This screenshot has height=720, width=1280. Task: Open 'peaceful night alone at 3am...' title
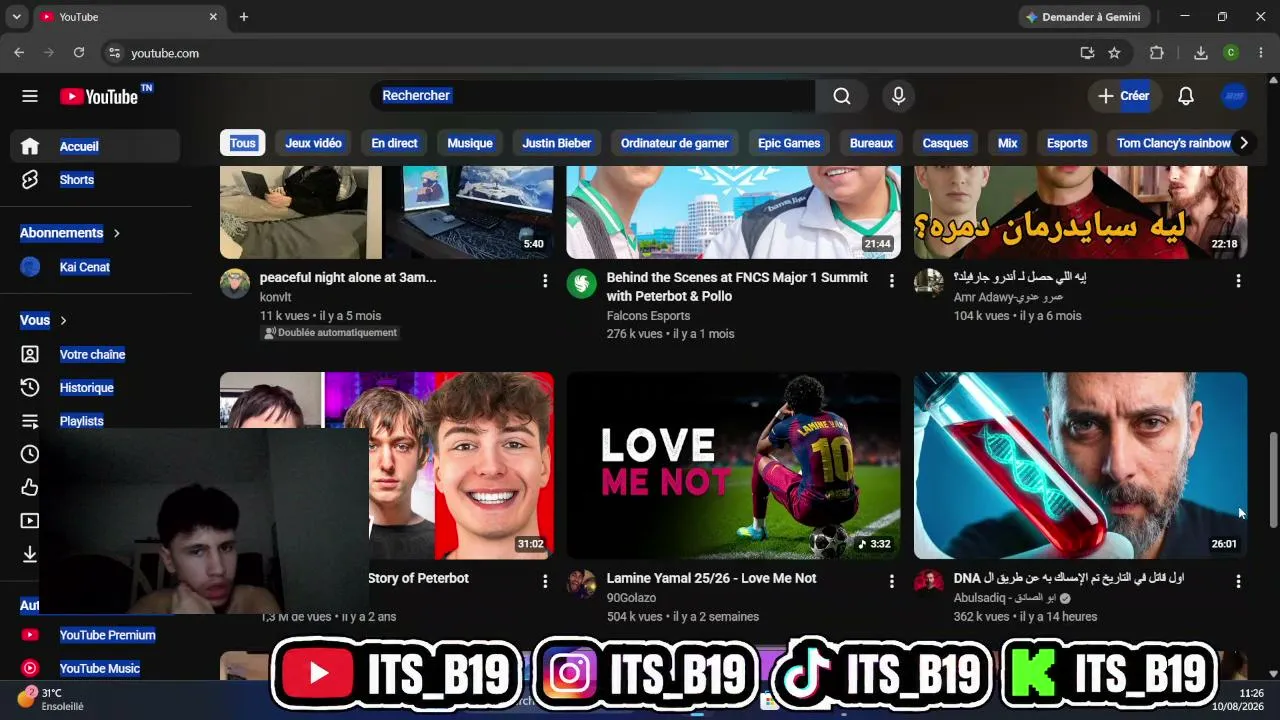point(348,277)
